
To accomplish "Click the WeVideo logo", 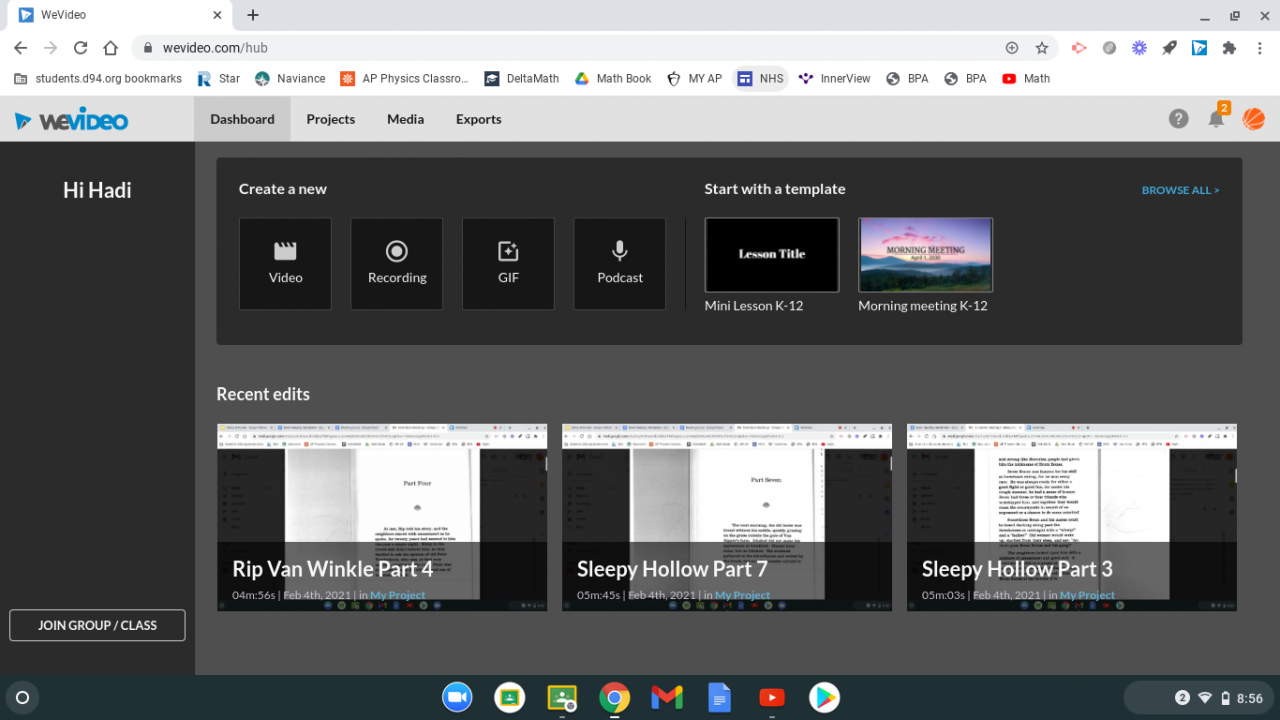I will click(72, 120).
